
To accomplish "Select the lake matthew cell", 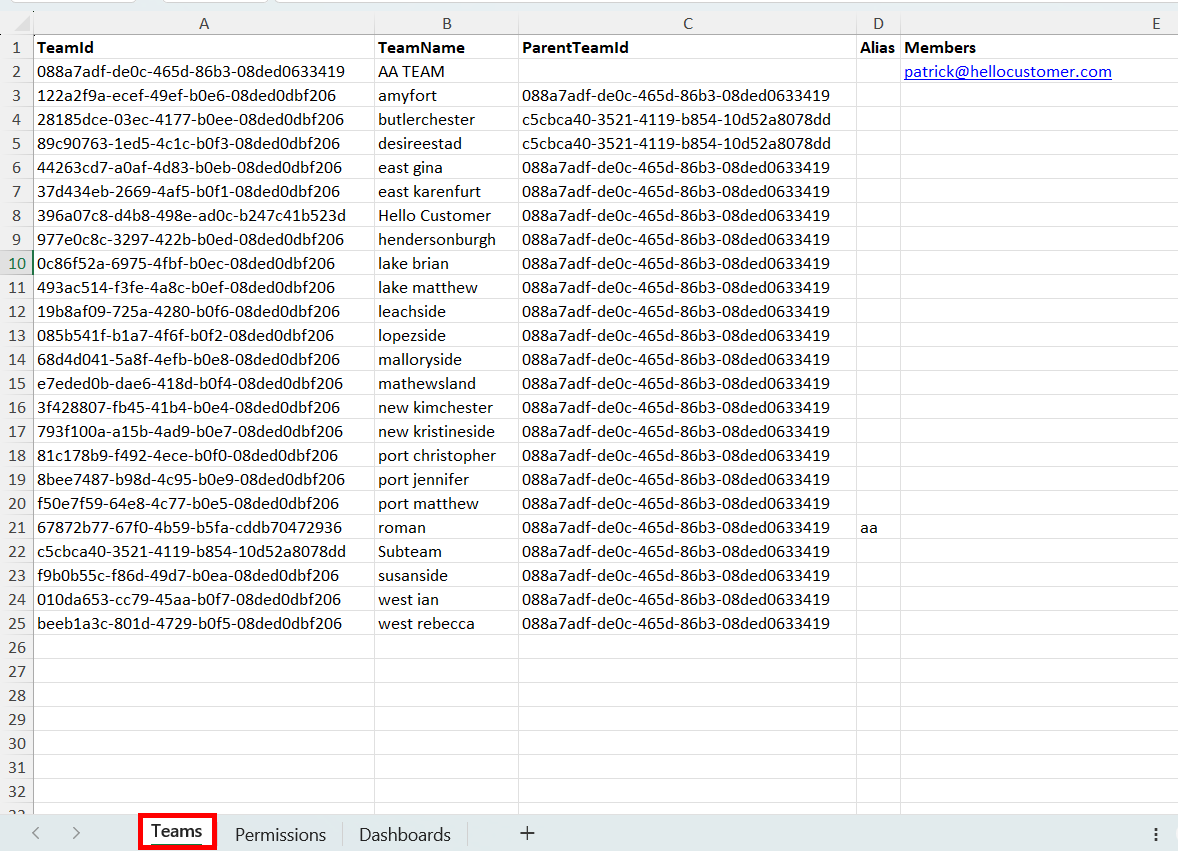I will pos(446,288).
